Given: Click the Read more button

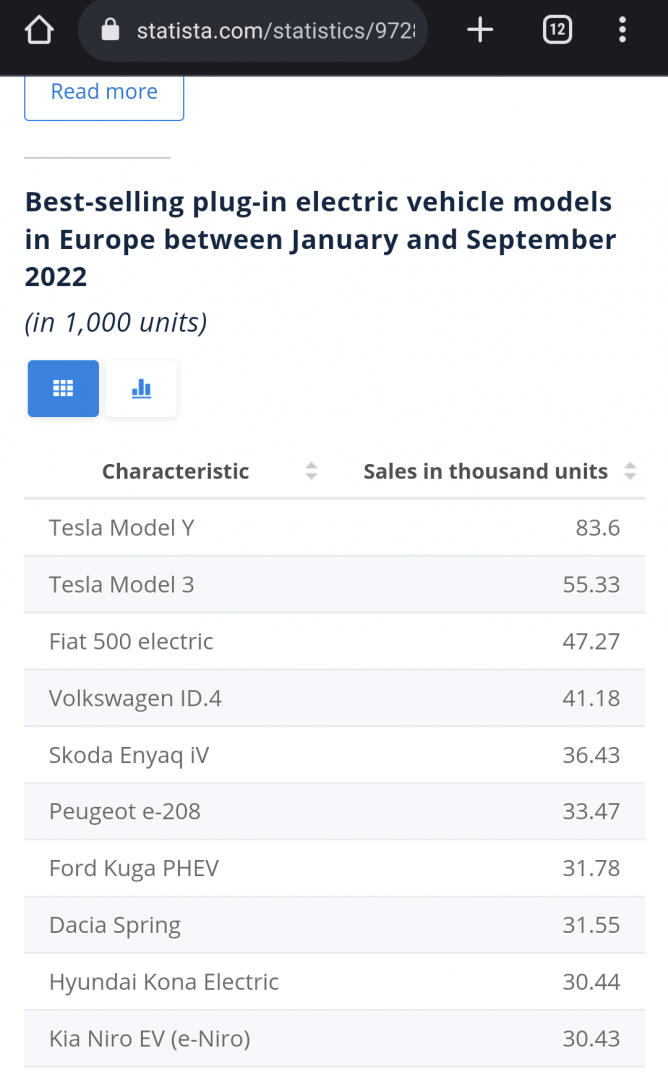Looking at the screenshot, I should tap(104, 92).
